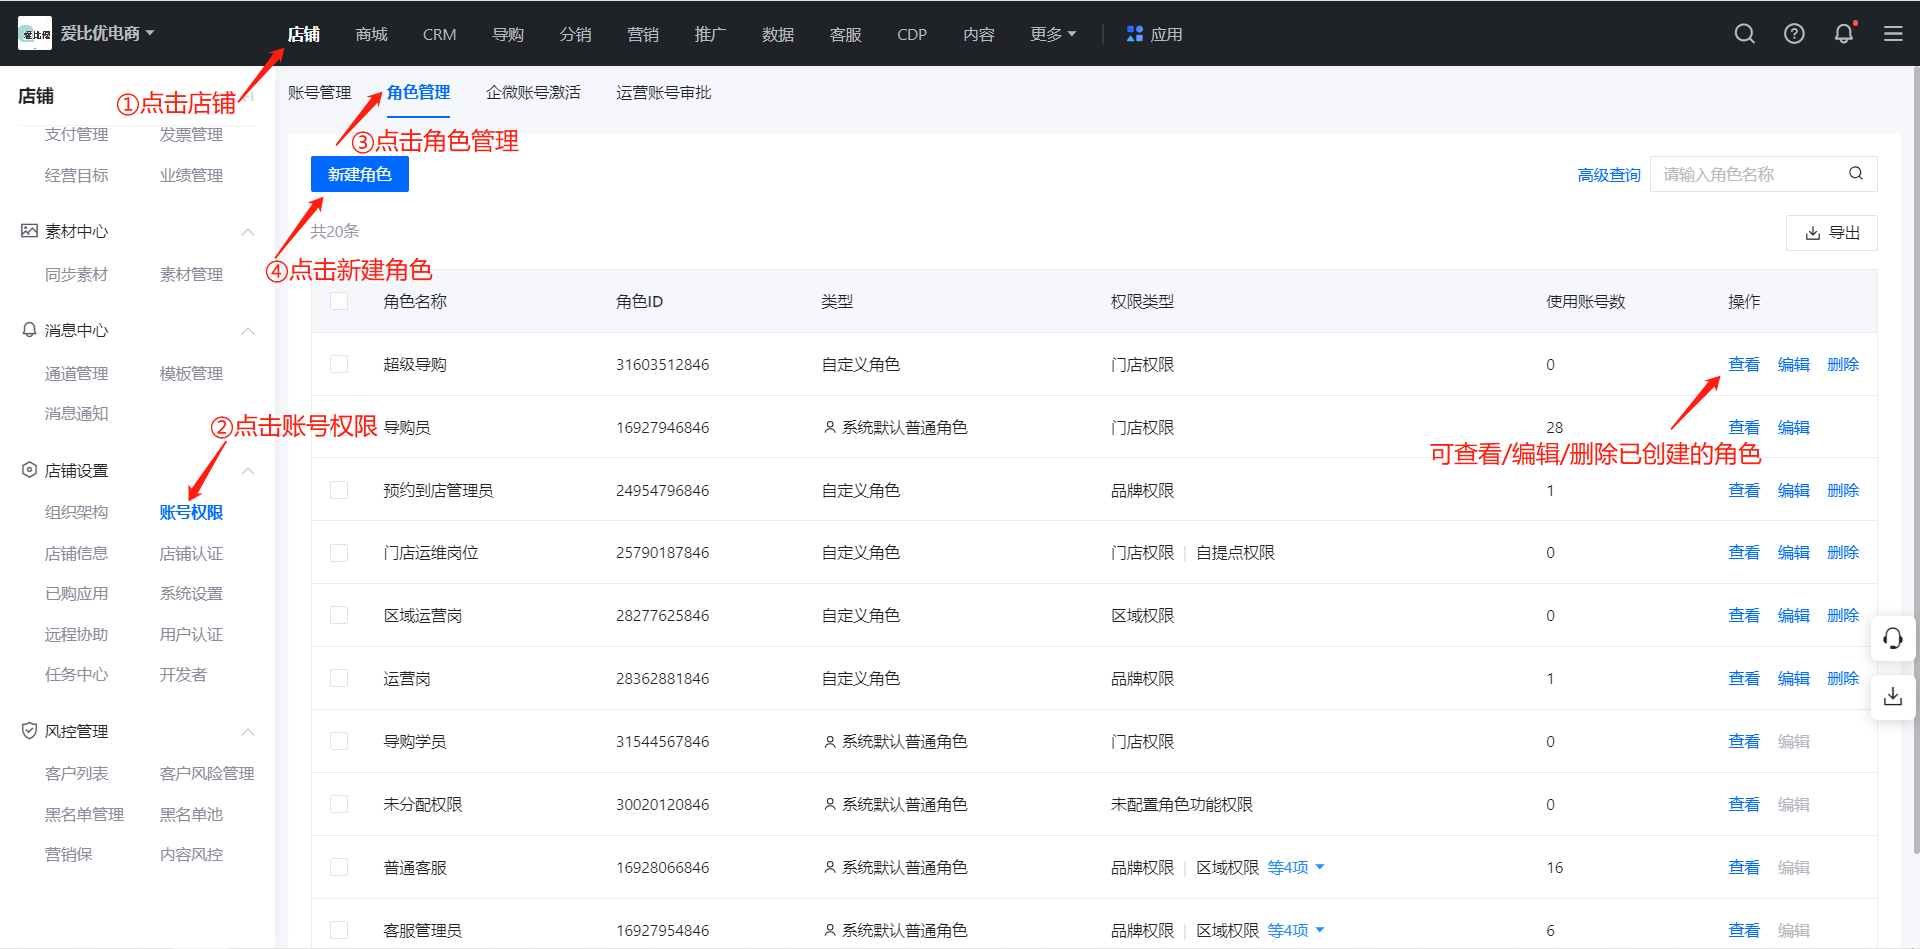Screen dimensions: 1920x949
Task: Open the 商城 top menu
Action: pyautogui.click(x=371, y=34)
